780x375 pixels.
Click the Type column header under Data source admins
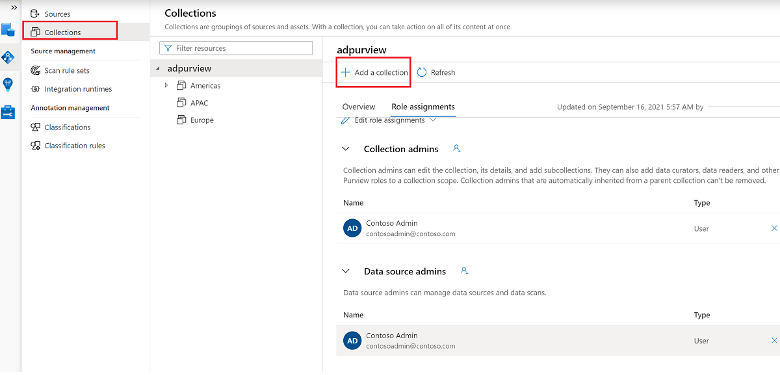coord(702,315)
